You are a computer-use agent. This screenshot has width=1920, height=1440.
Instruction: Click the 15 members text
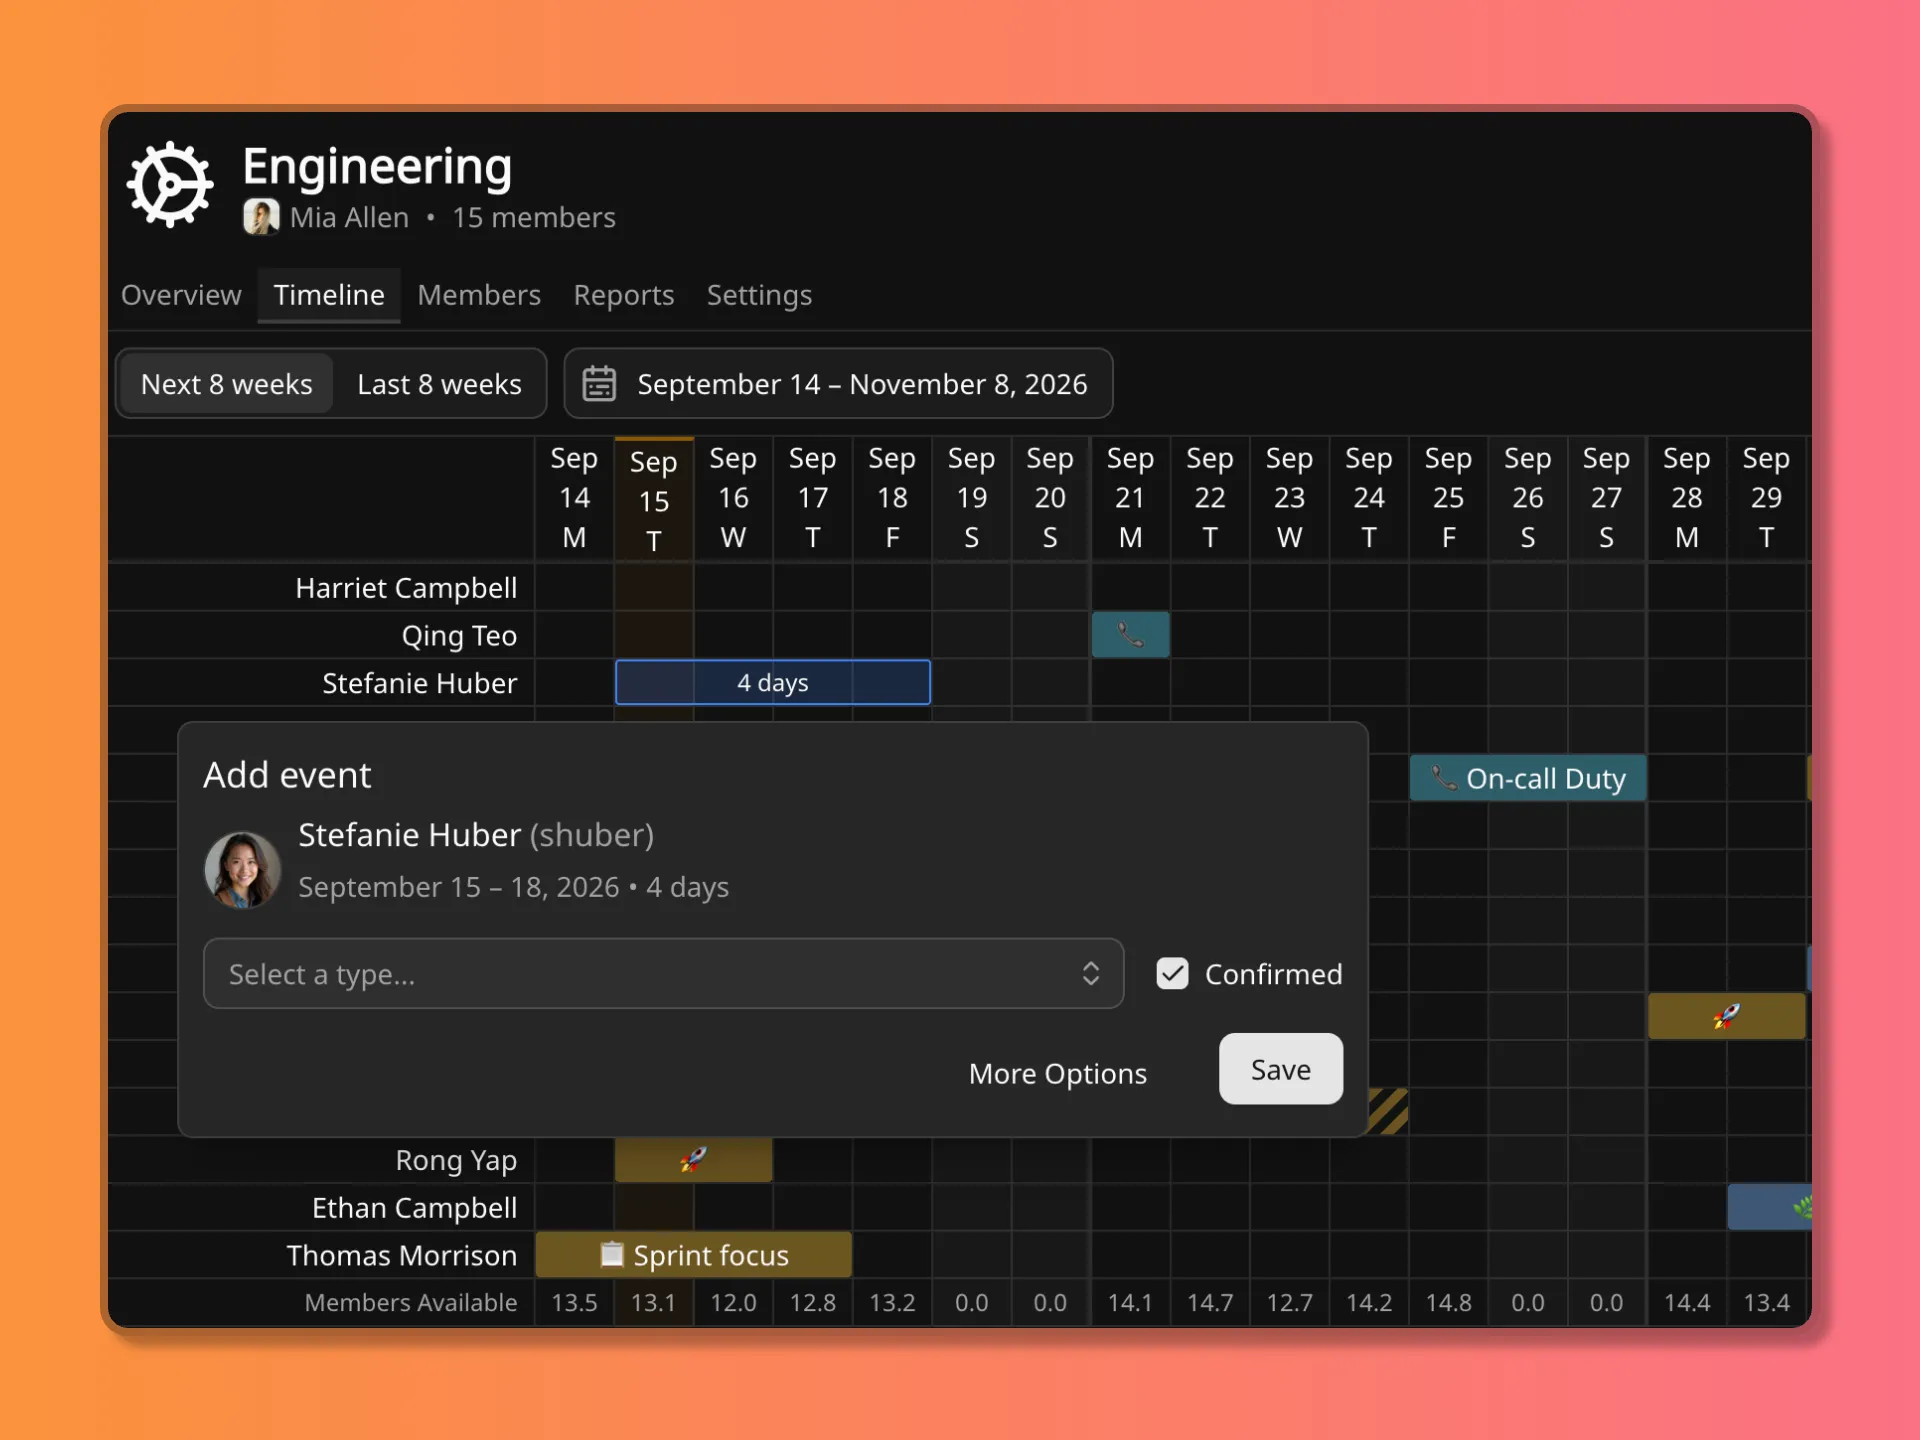coord(533,217)
